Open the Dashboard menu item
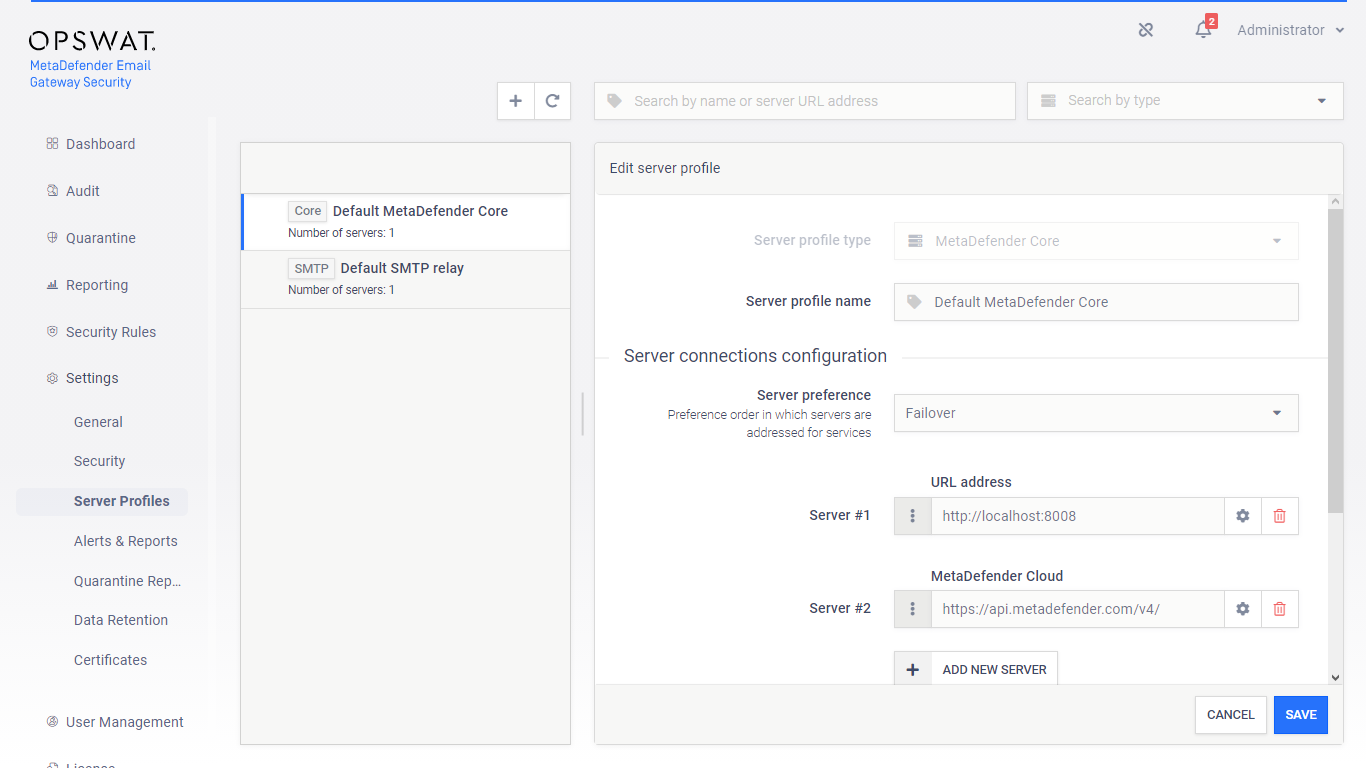 click(100, 144)
